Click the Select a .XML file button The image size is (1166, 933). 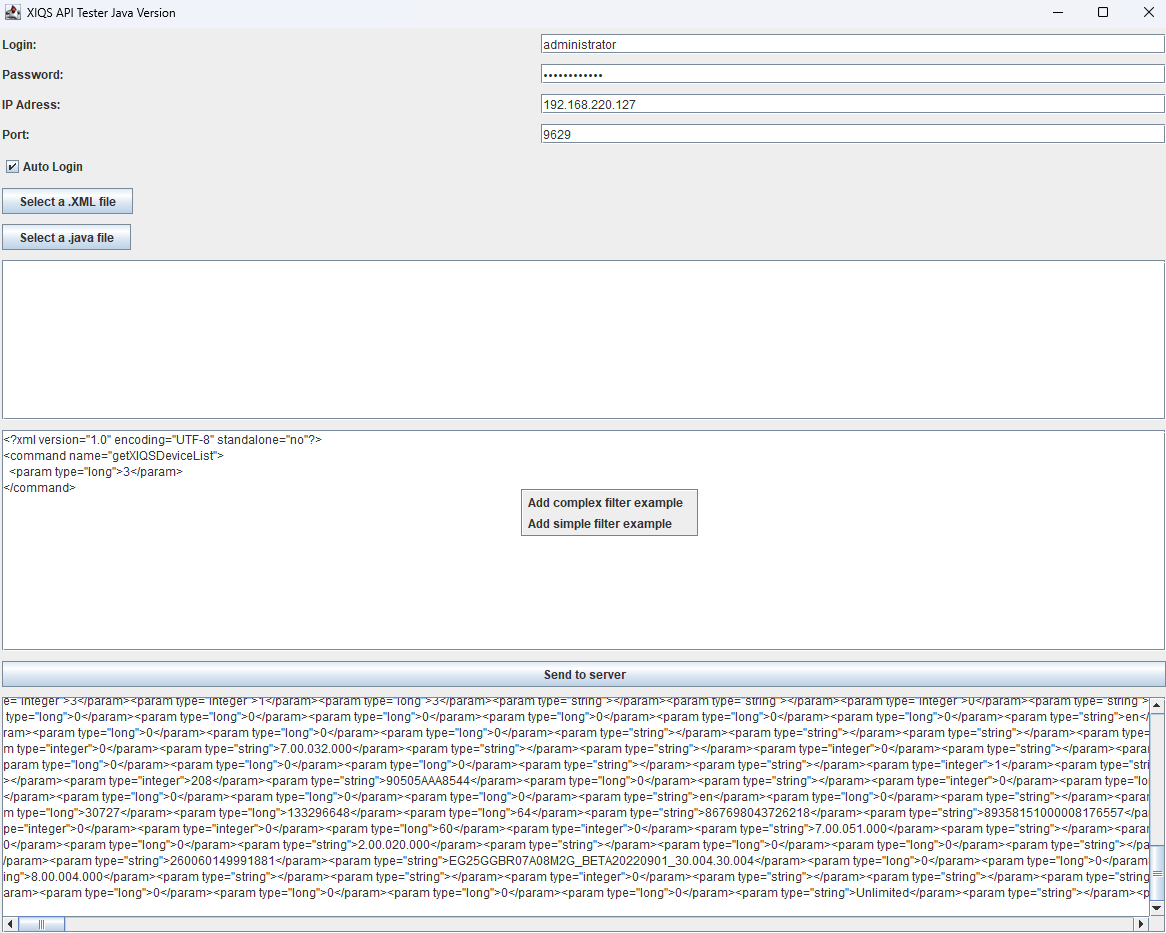click(x=67, y=201)
